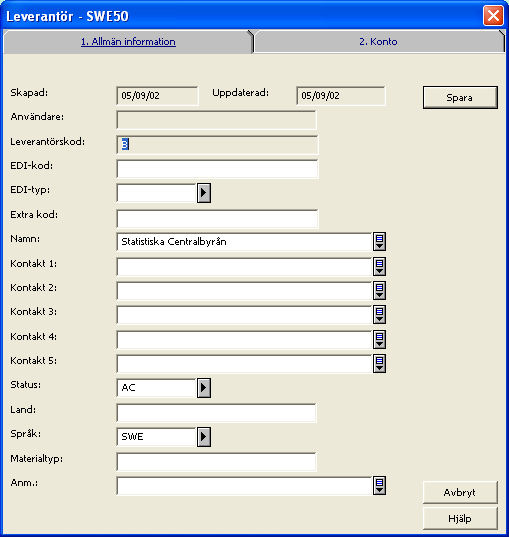Open the list icon beside Kontakt 4
This screenshot has height=537, width=509.
pyautogui.click(x=379, y=339)
